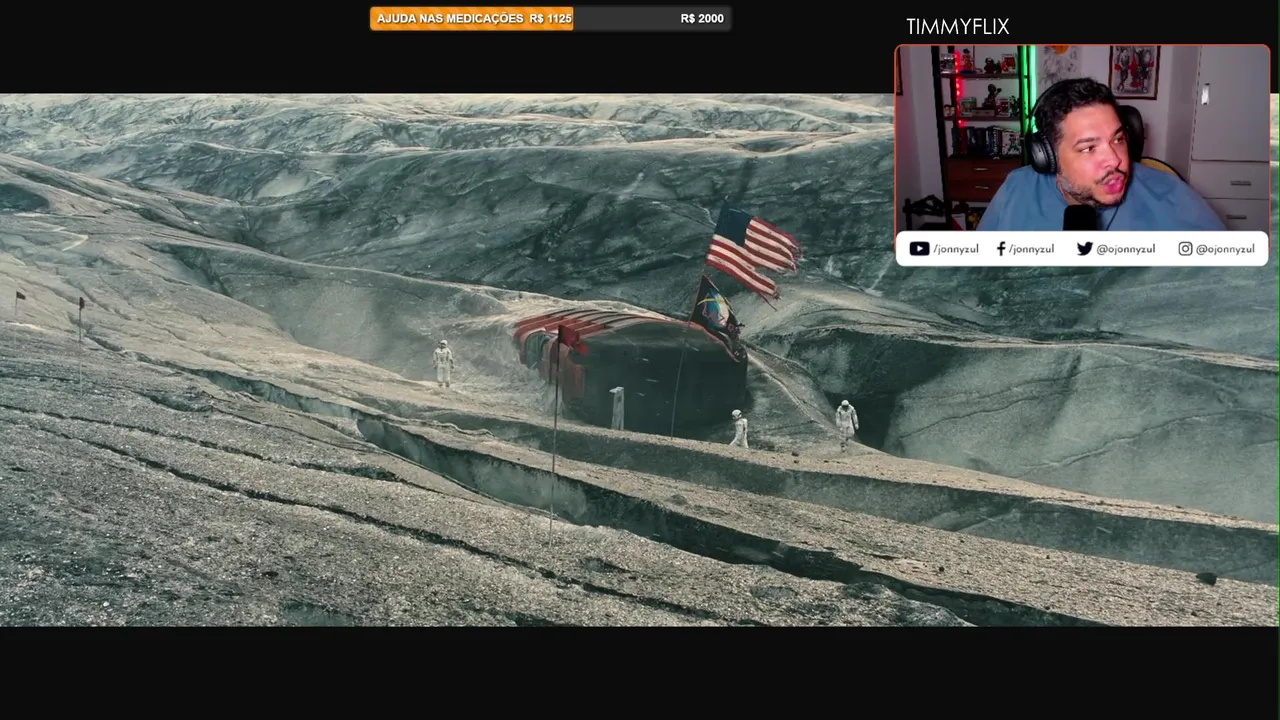Viewport: 1280px width, 720px height.
Task: Click the streamer webcam feed
Action: [1082, 138]
